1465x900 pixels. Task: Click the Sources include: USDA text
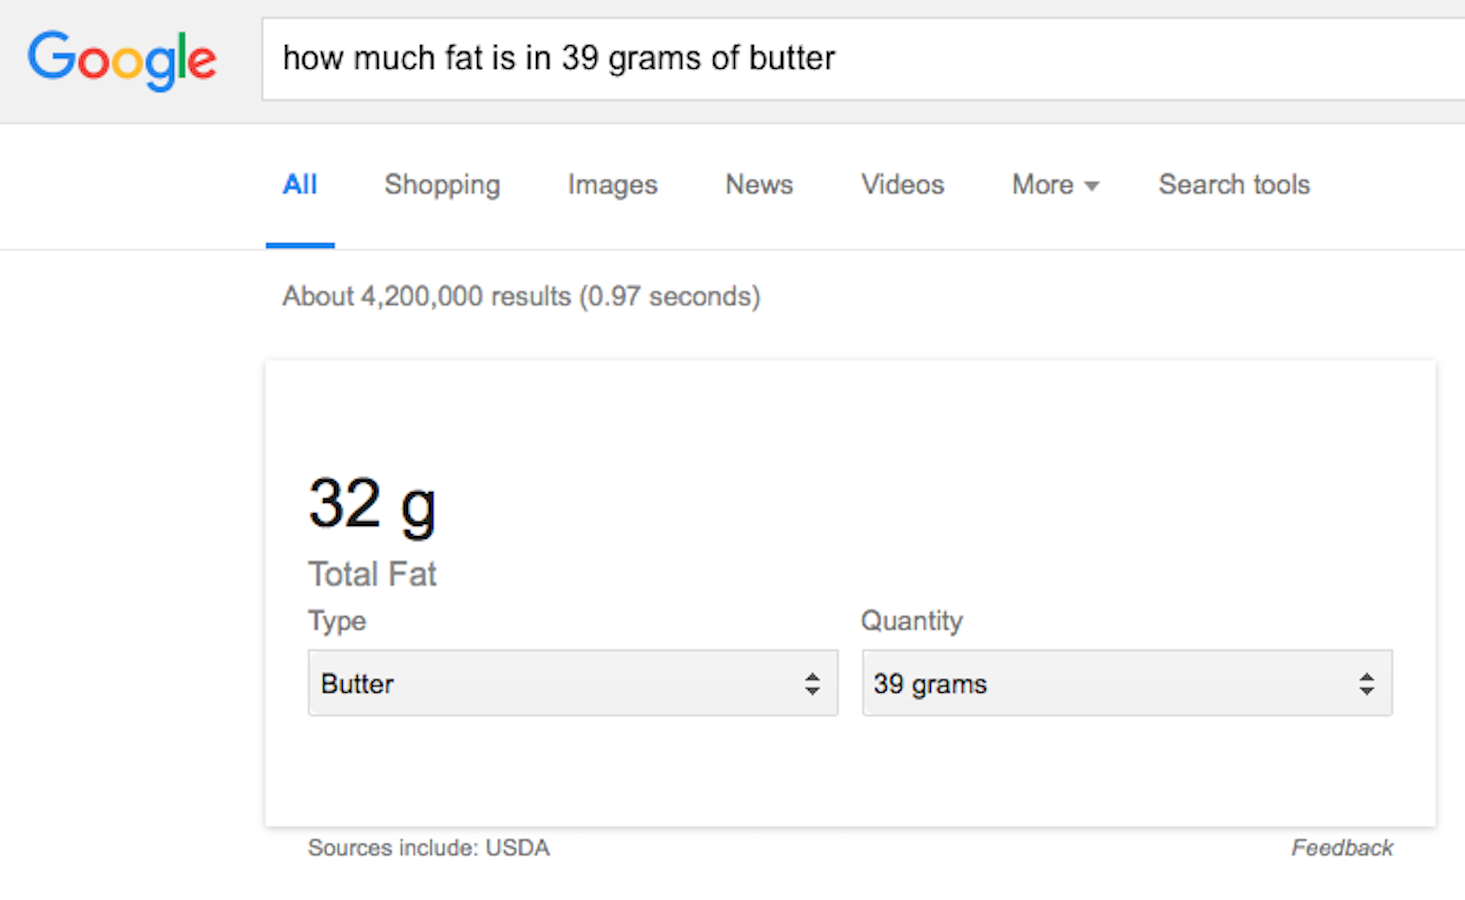(429, 848)
